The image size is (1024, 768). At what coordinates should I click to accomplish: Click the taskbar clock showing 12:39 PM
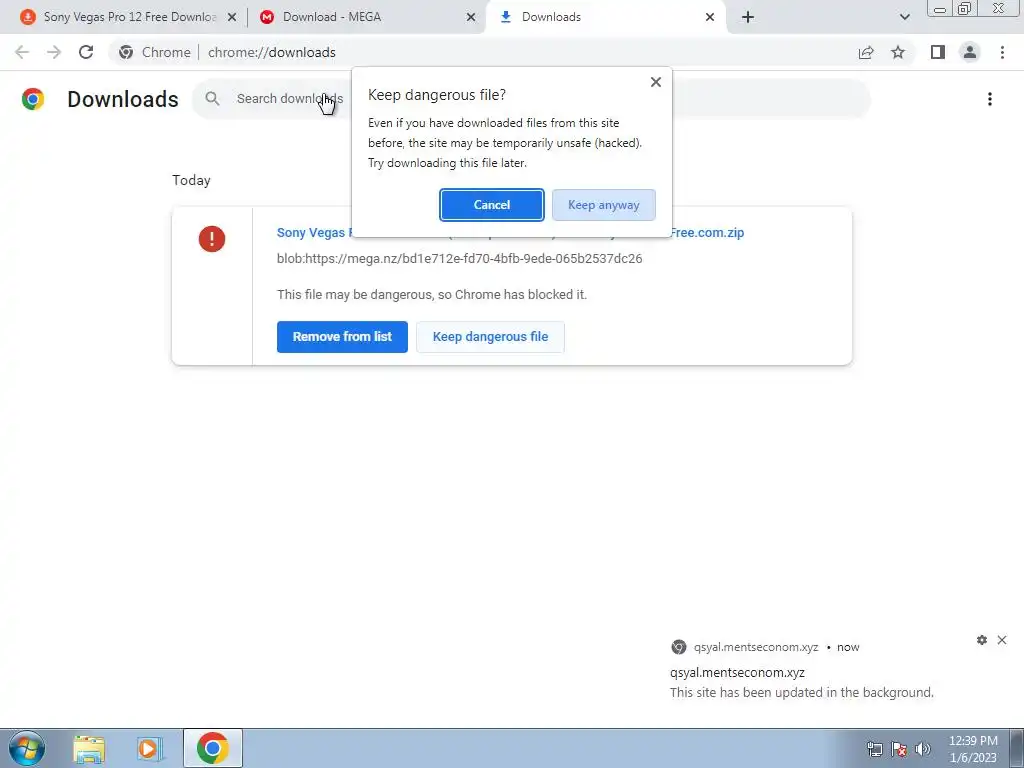pyautogui.click(x=973, y=749)
